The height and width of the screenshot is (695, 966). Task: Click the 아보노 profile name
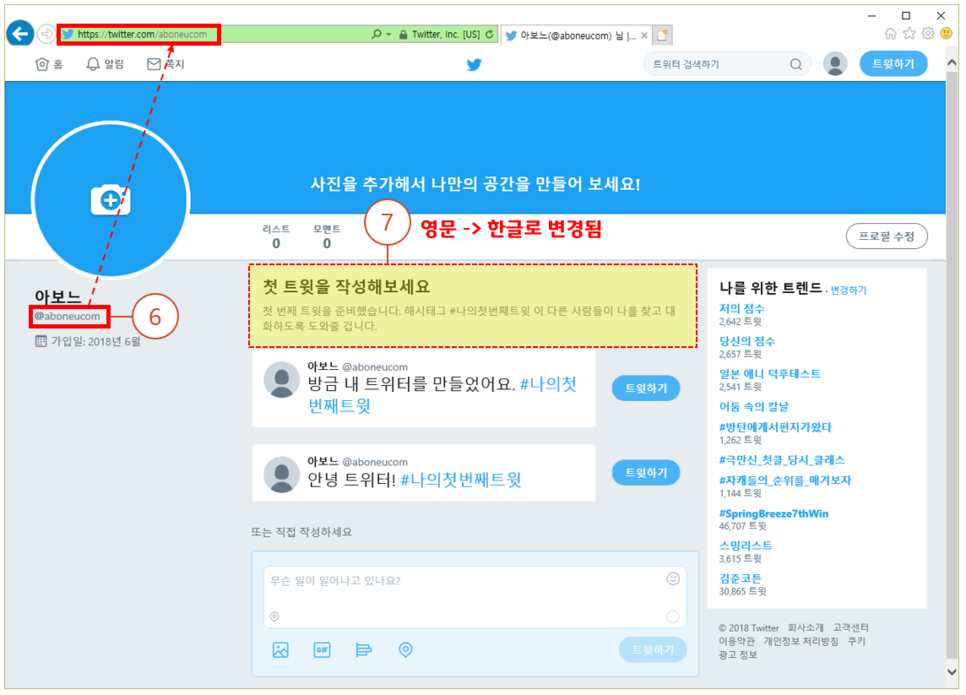(57, 296)
